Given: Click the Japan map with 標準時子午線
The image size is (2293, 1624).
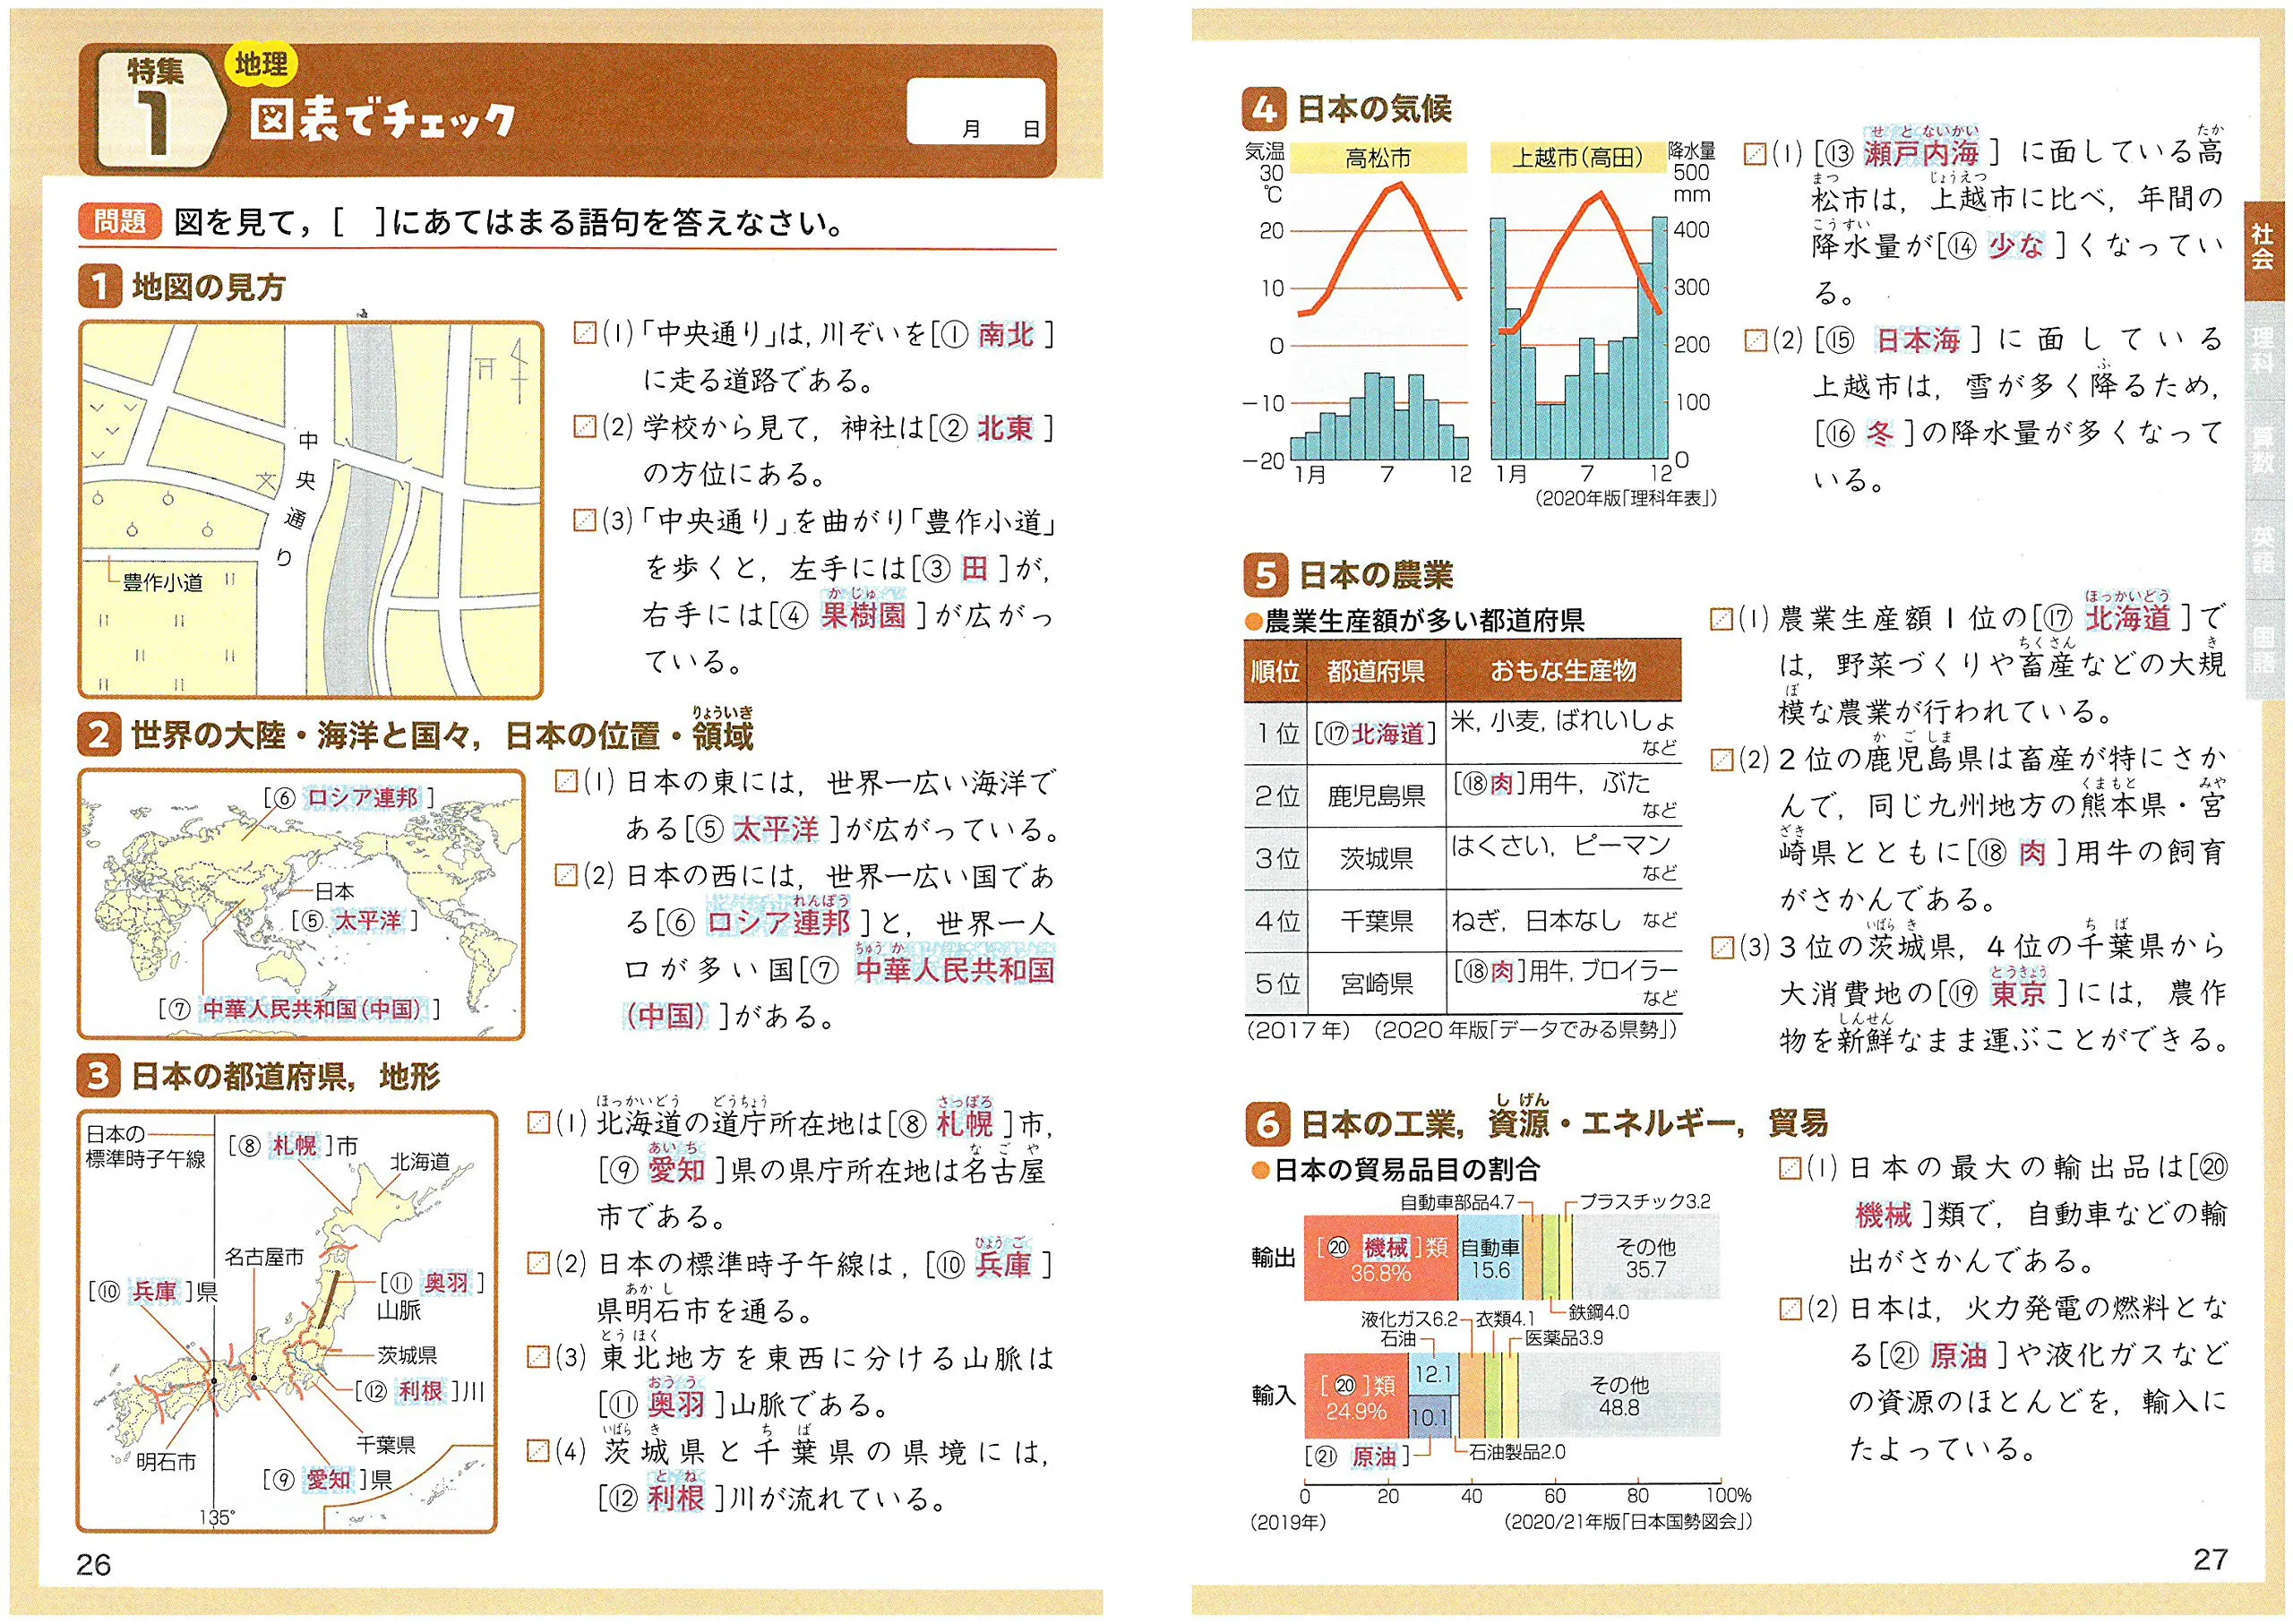Looking at the screenshot, I should 286,1321.
